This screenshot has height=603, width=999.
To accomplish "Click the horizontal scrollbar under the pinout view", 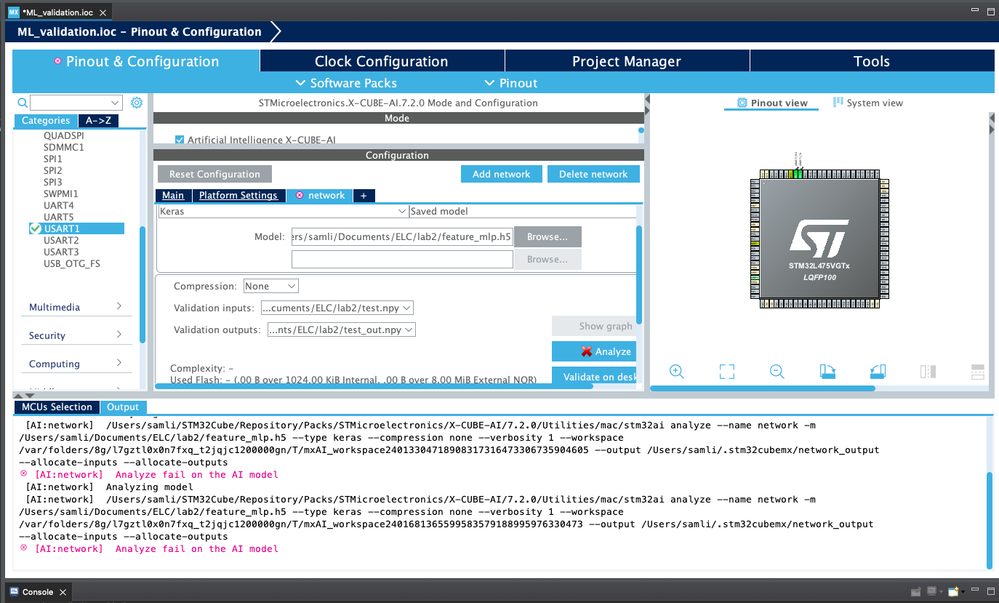I will point(763,388).
